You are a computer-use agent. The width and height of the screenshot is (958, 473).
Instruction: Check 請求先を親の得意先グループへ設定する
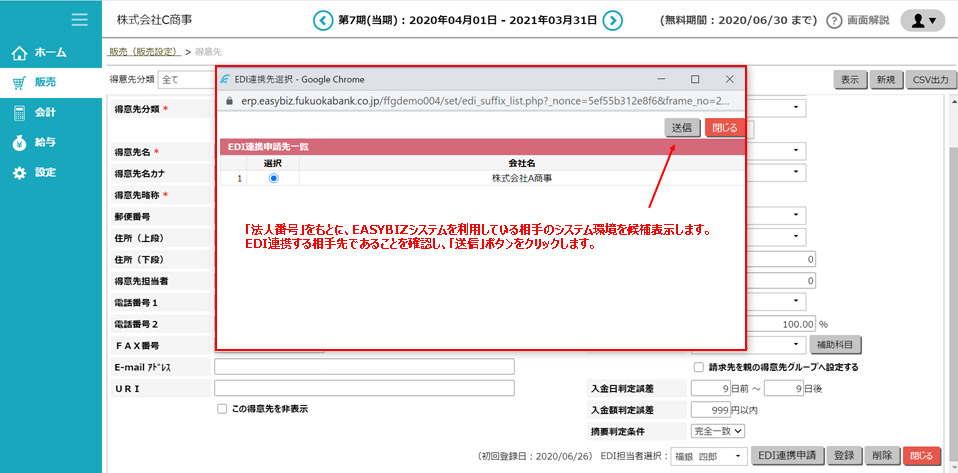pyautogui.click(x=698, y=367)
